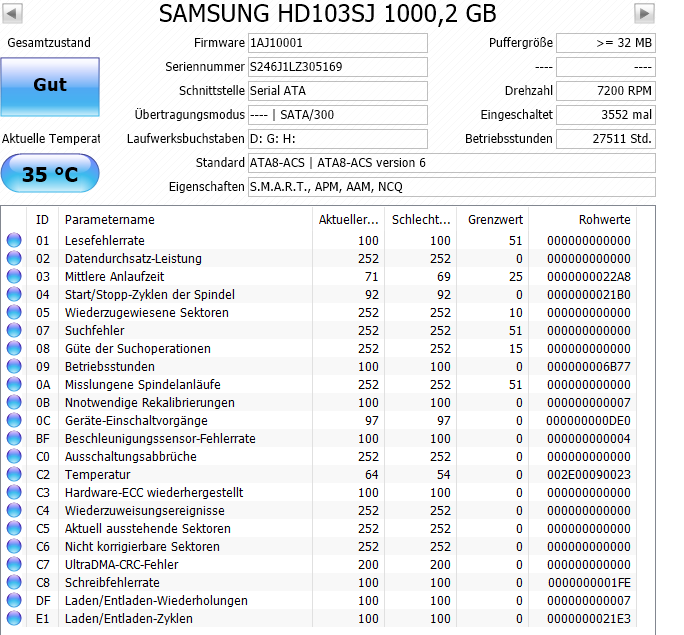Click status icon for Datendurchsatz-Leistung row
684x635 pixels.
point(14,258)
